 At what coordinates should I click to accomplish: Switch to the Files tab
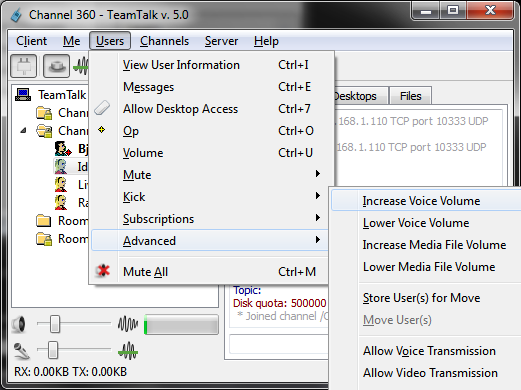(x=410, y=96)
